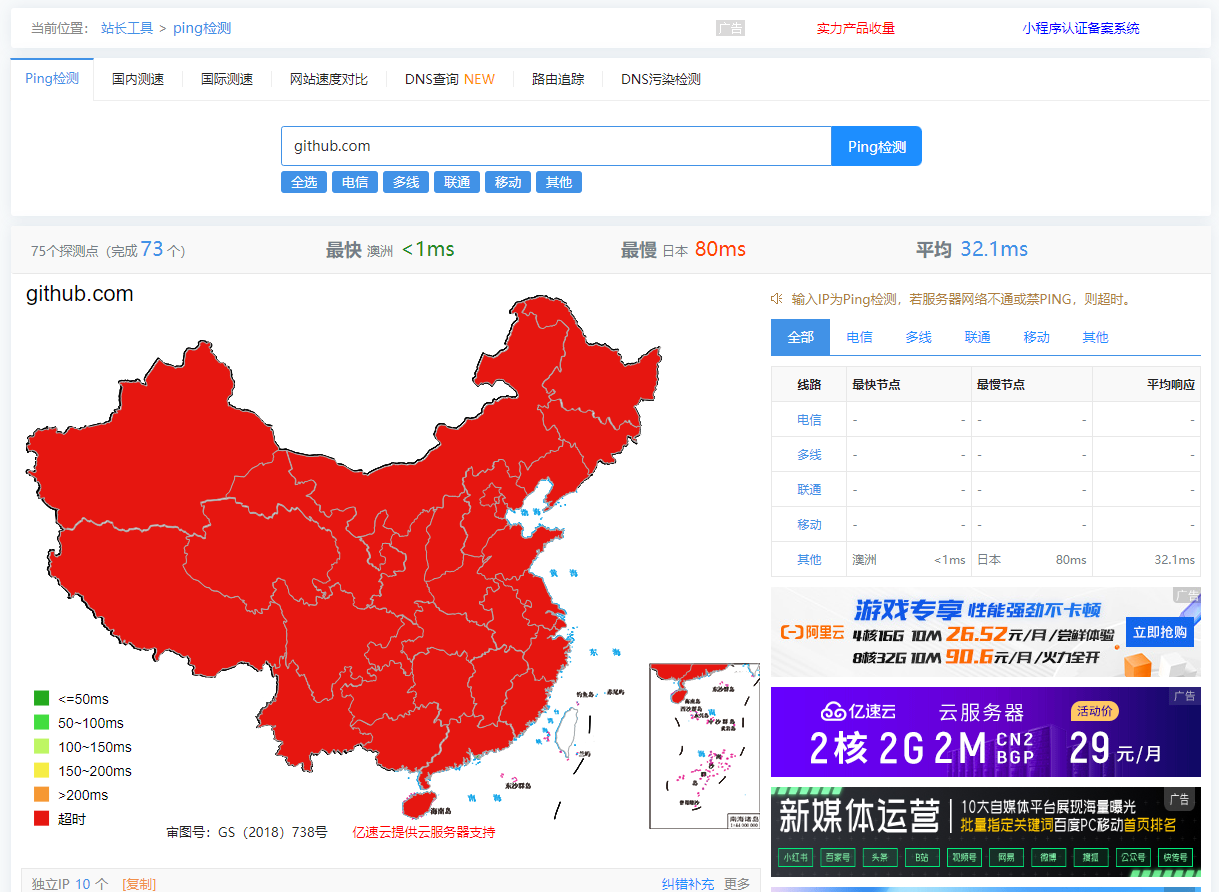This screenshot has width=1219, height=892.
Task: Open the 亿速云 云服务器 purple ad banner
Action: pos(986,732)
